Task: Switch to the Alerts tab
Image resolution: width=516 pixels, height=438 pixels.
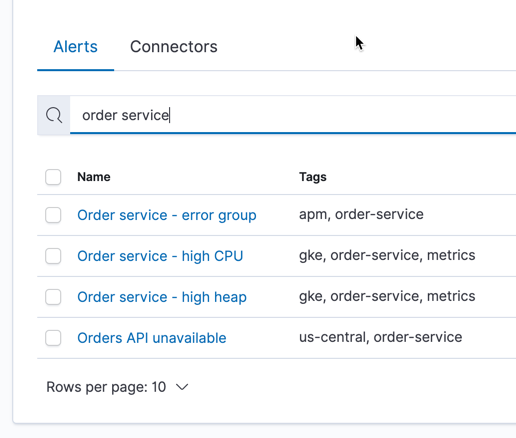Action: click(76, 47)
